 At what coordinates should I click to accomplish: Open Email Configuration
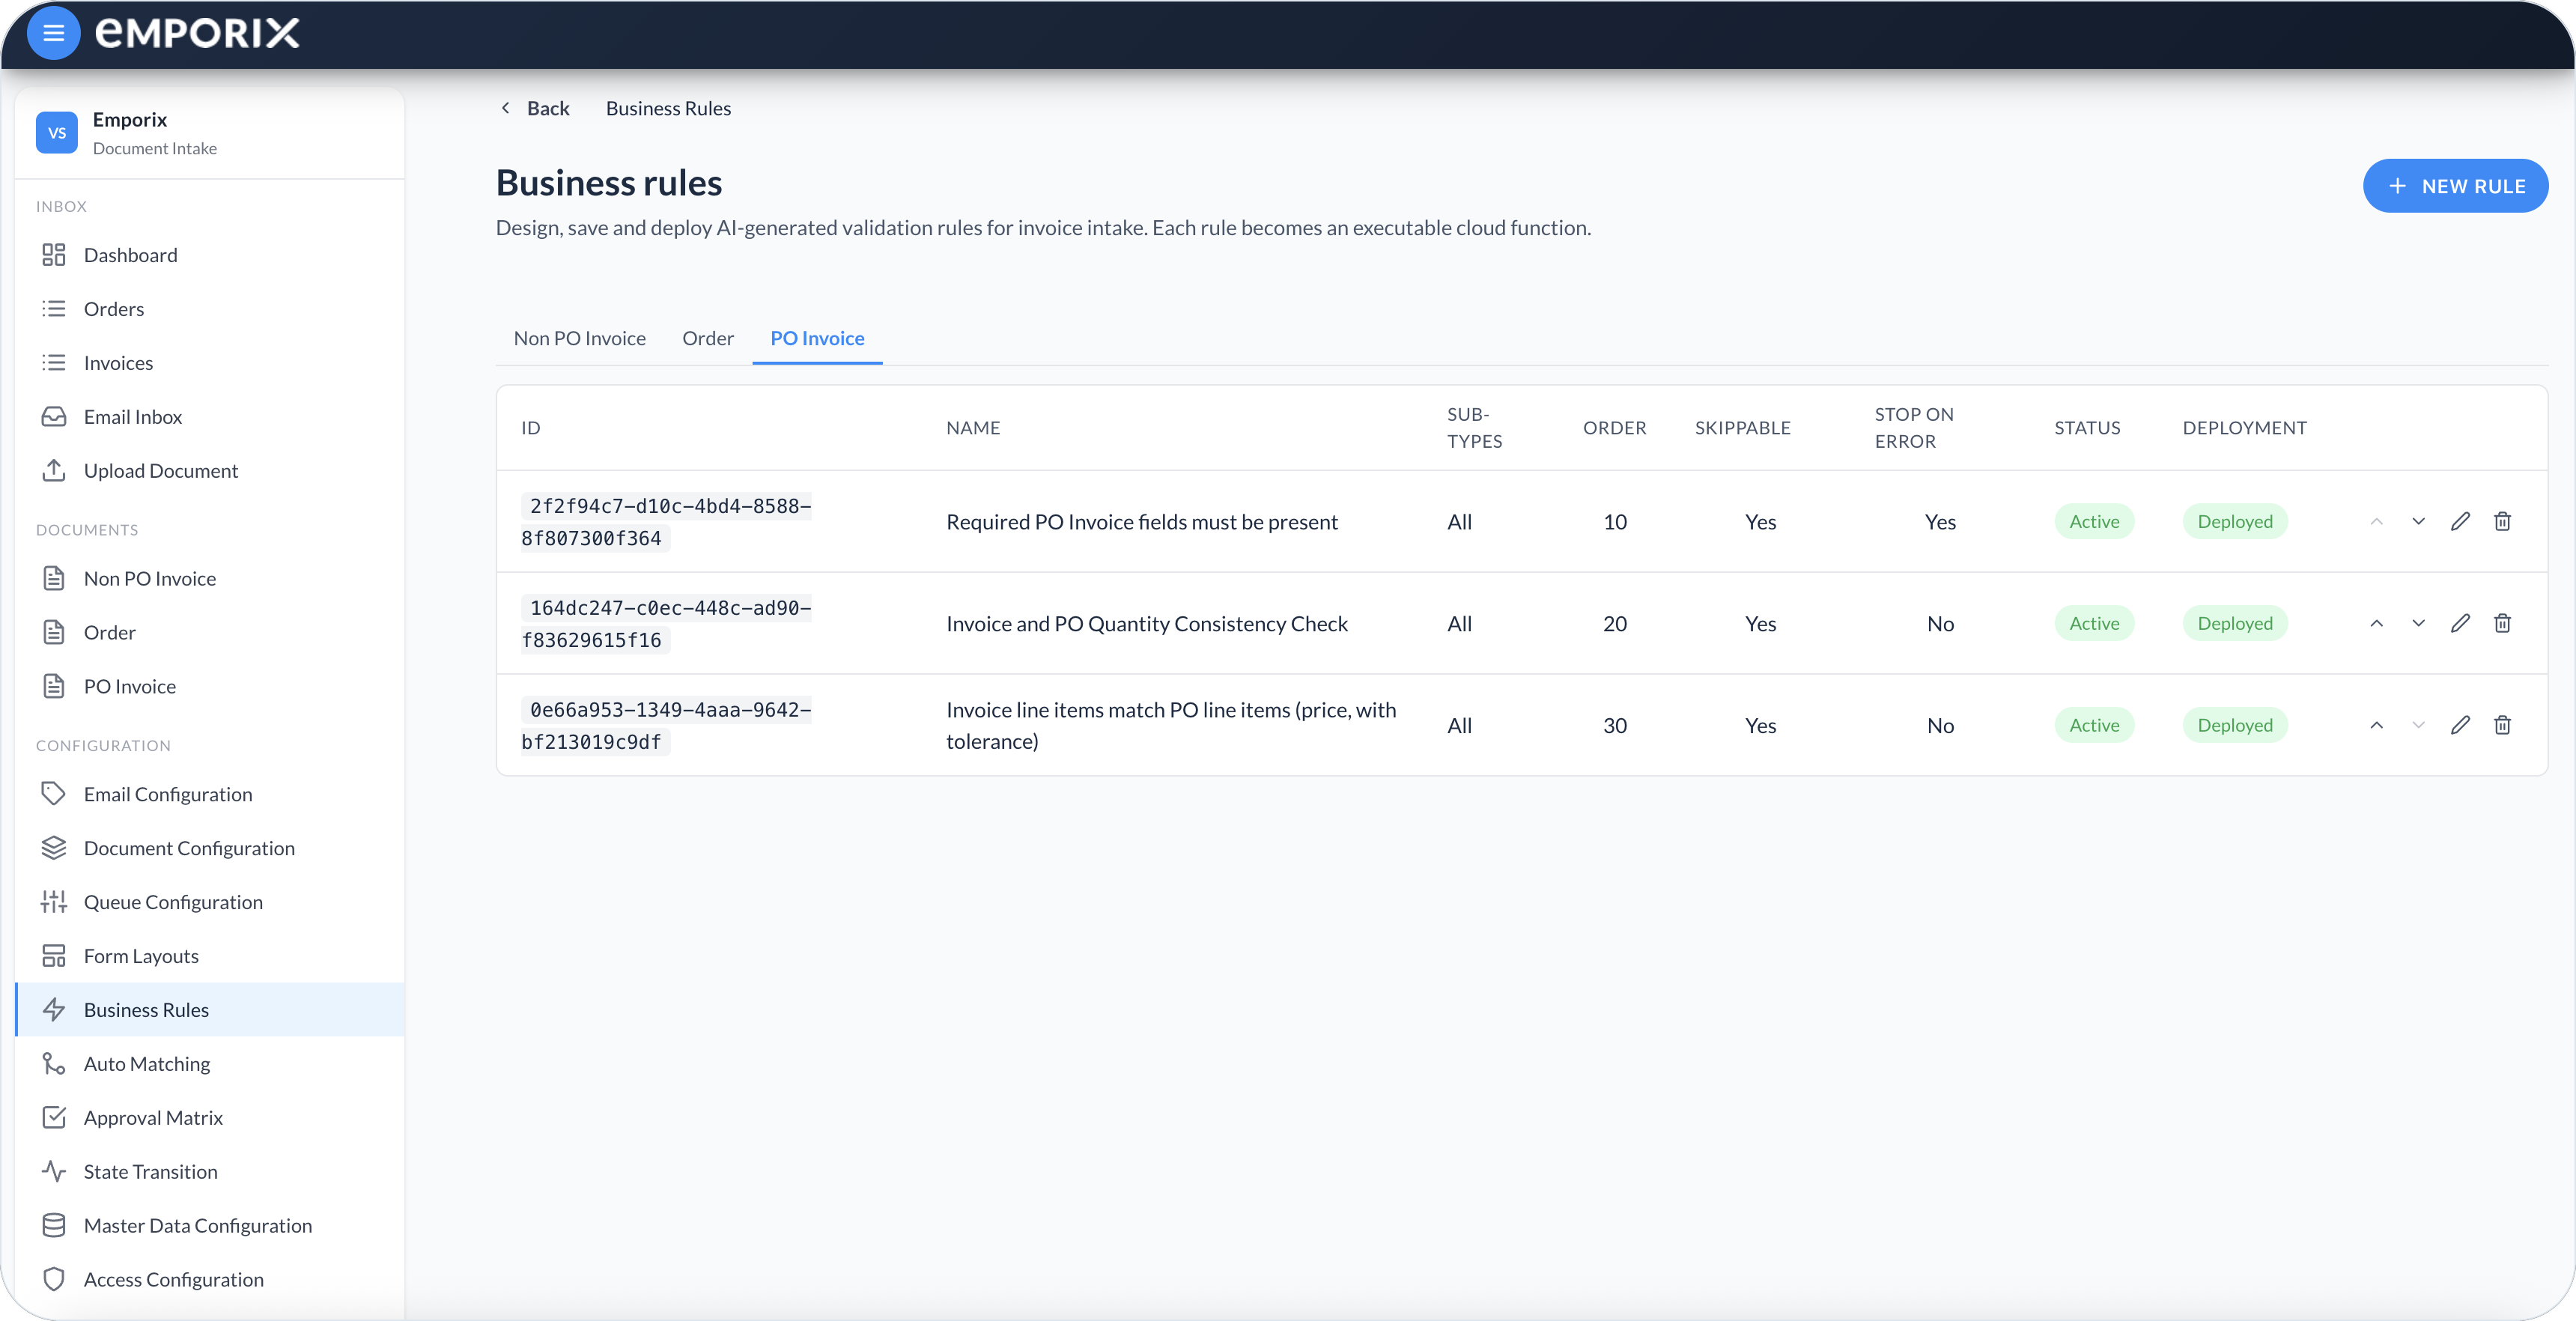click(210, 794)
